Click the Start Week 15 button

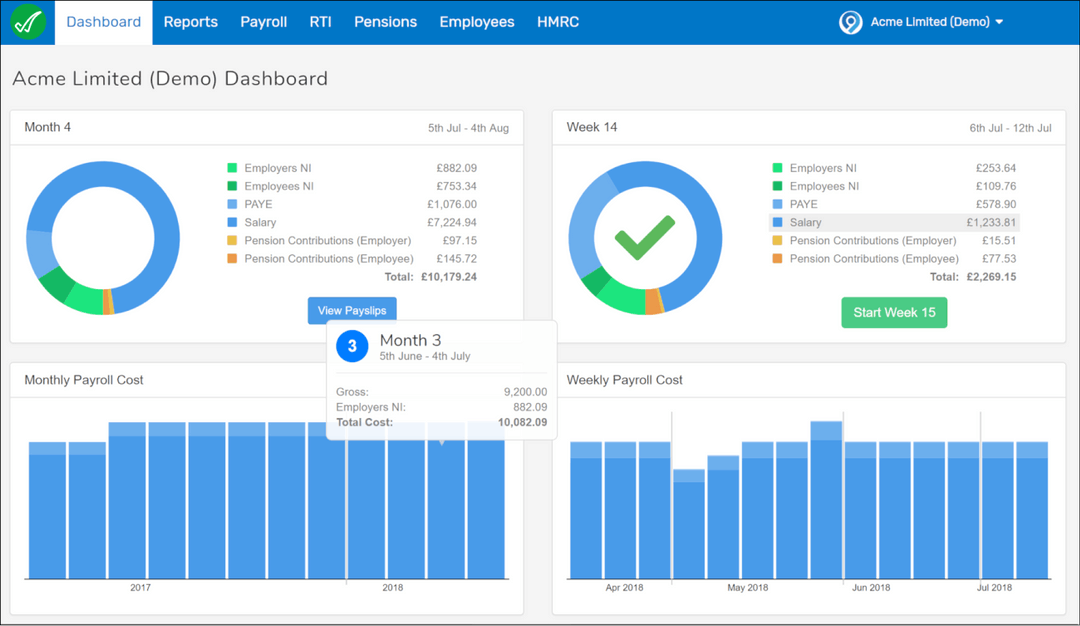coord(893,312)
